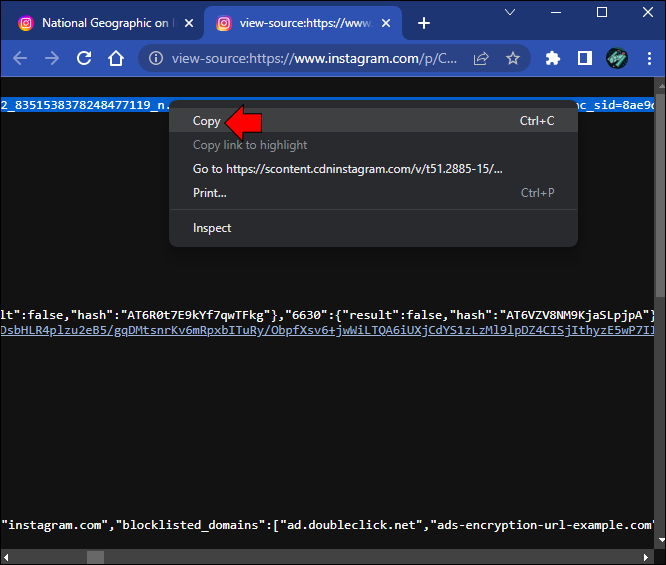Click the "ad.doubleclick.net" source text
This screenshot has height=565, width=666.
(x=351, y=525)
